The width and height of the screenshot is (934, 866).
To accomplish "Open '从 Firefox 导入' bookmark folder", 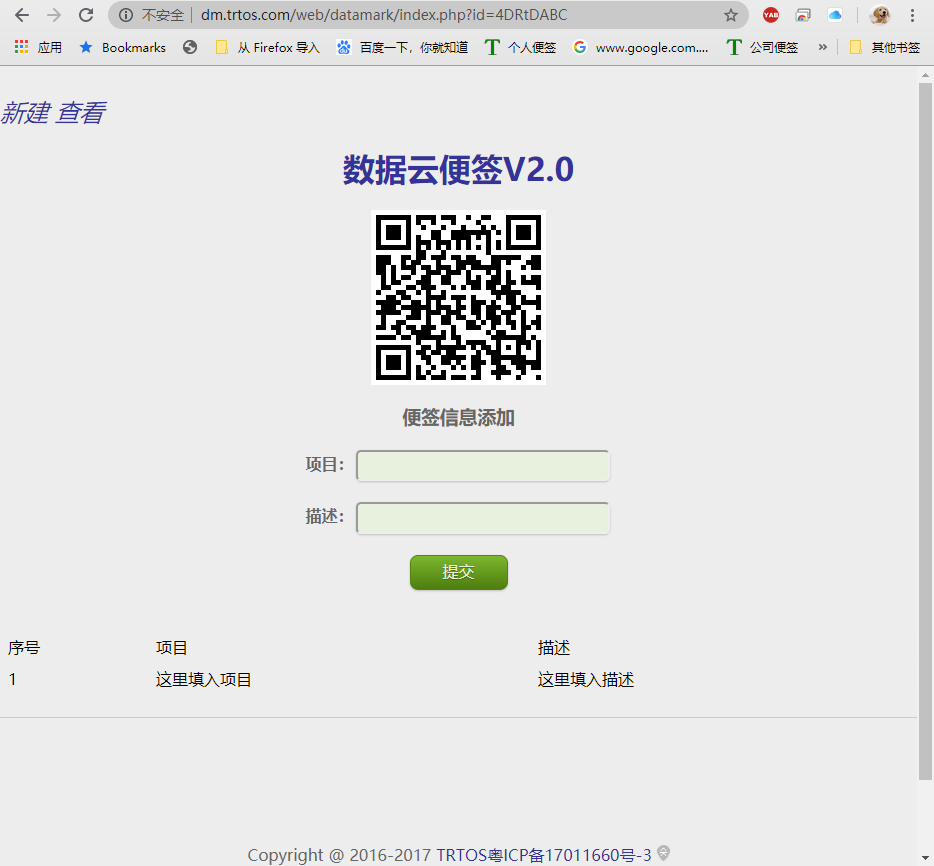I will 267,47.
